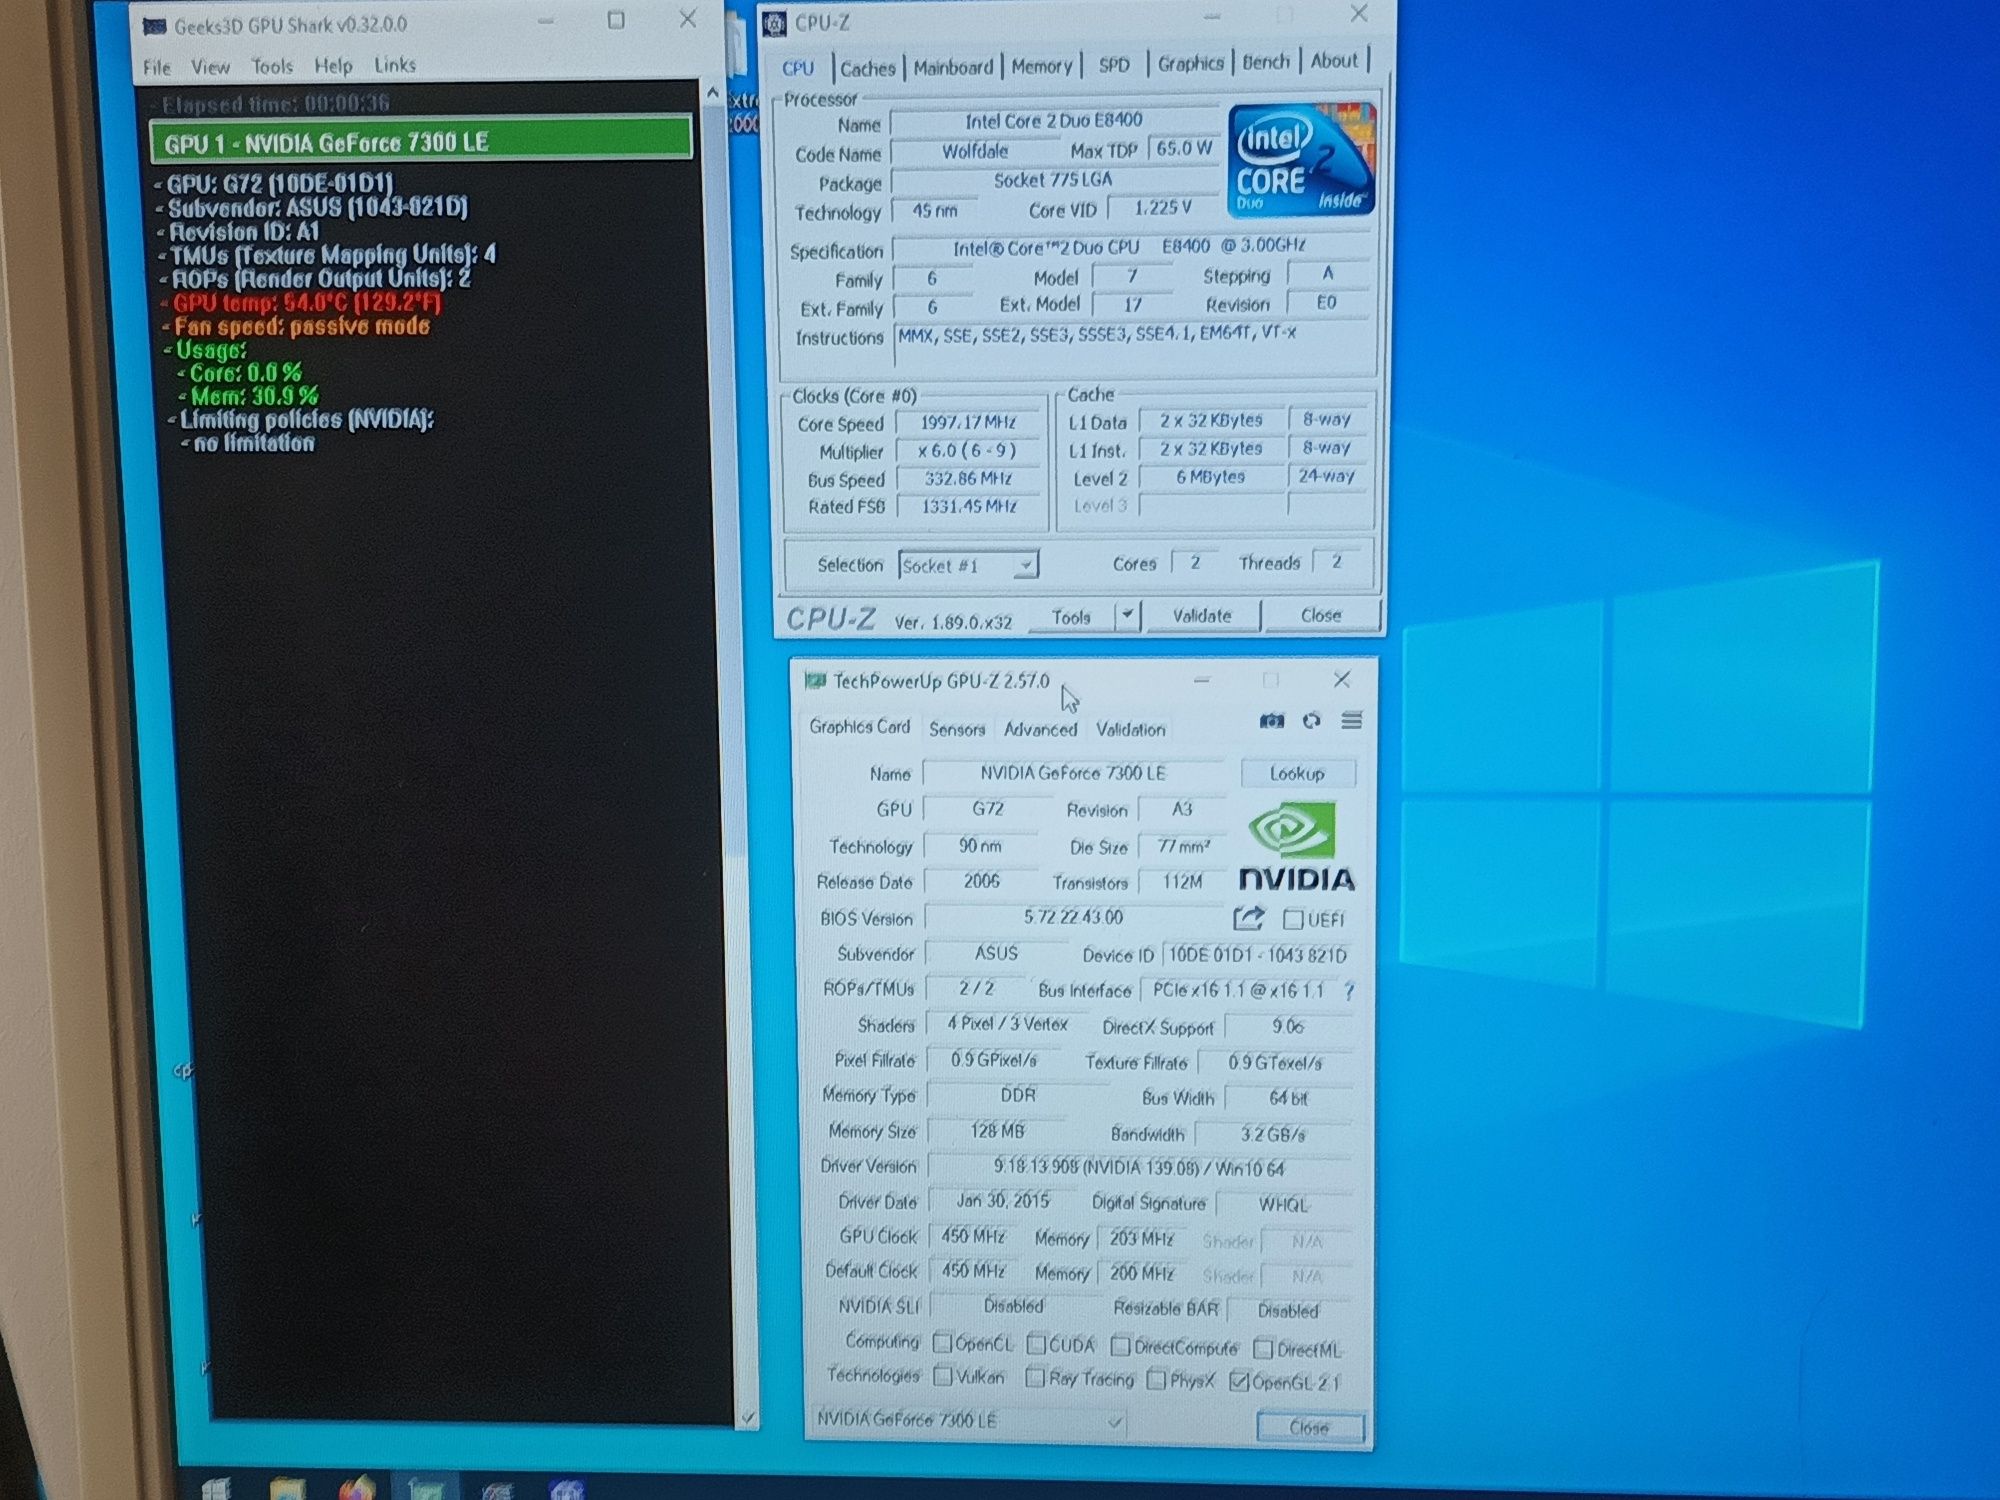Screen dimensions: 2000x1500
Task: Open the Socket #1 selection dropdown in CPU-Z
Action: point(968,566)
